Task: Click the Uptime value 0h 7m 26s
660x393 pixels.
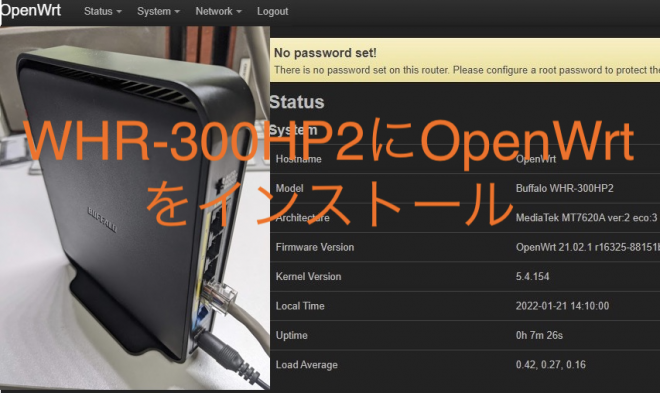Action: (x=539, y=335)
